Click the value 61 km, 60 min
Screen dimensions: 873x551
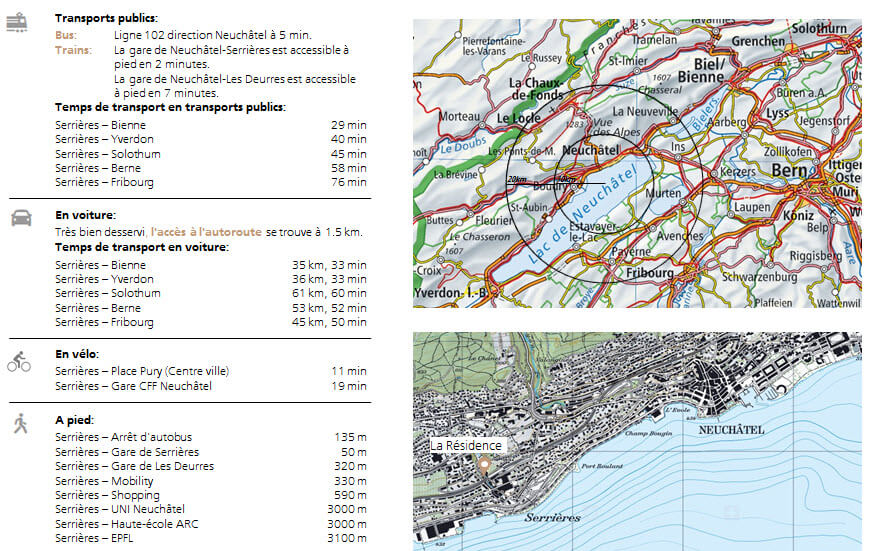point(329,293)
